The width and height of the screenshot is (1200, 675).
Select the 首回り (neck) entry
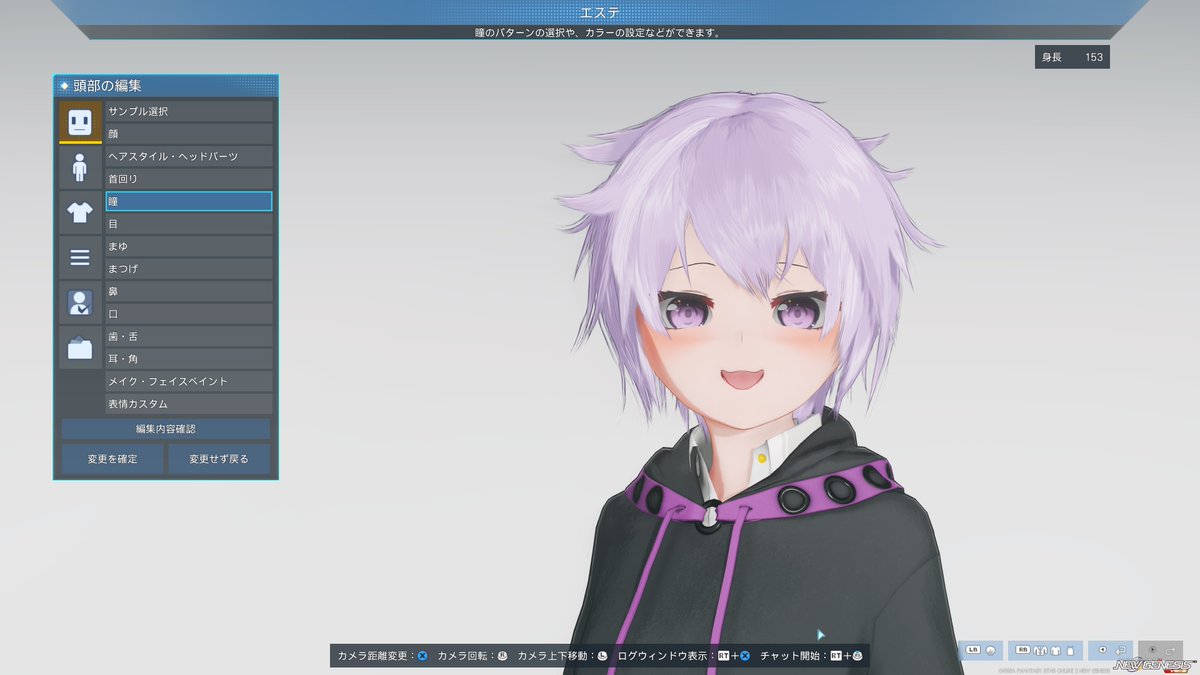point(189,179)
